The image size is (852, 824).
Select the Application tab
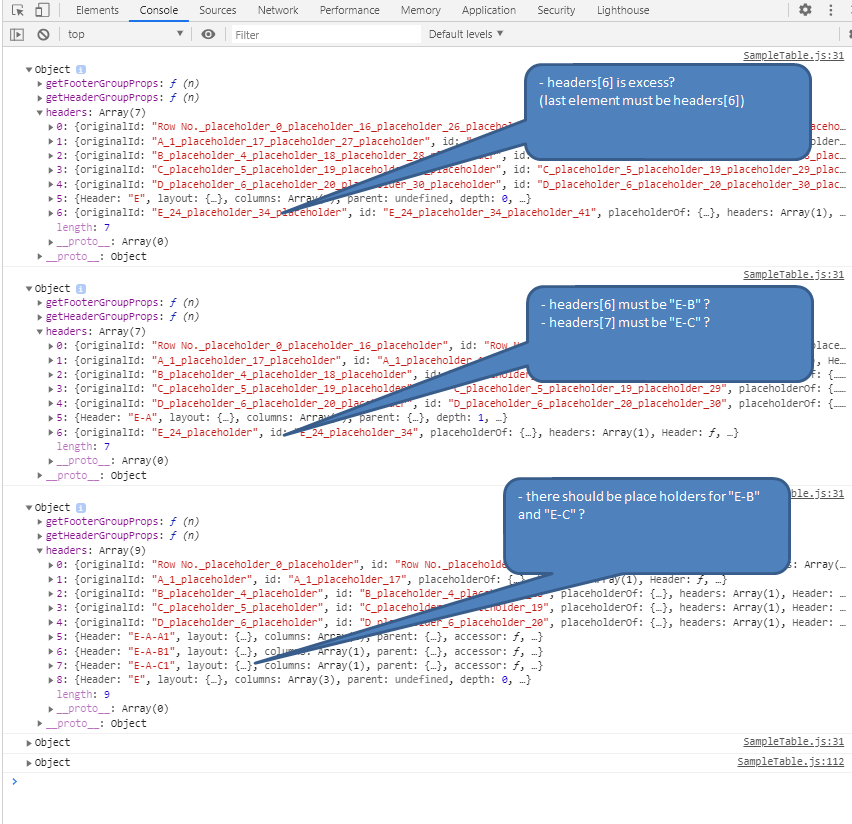488,10
